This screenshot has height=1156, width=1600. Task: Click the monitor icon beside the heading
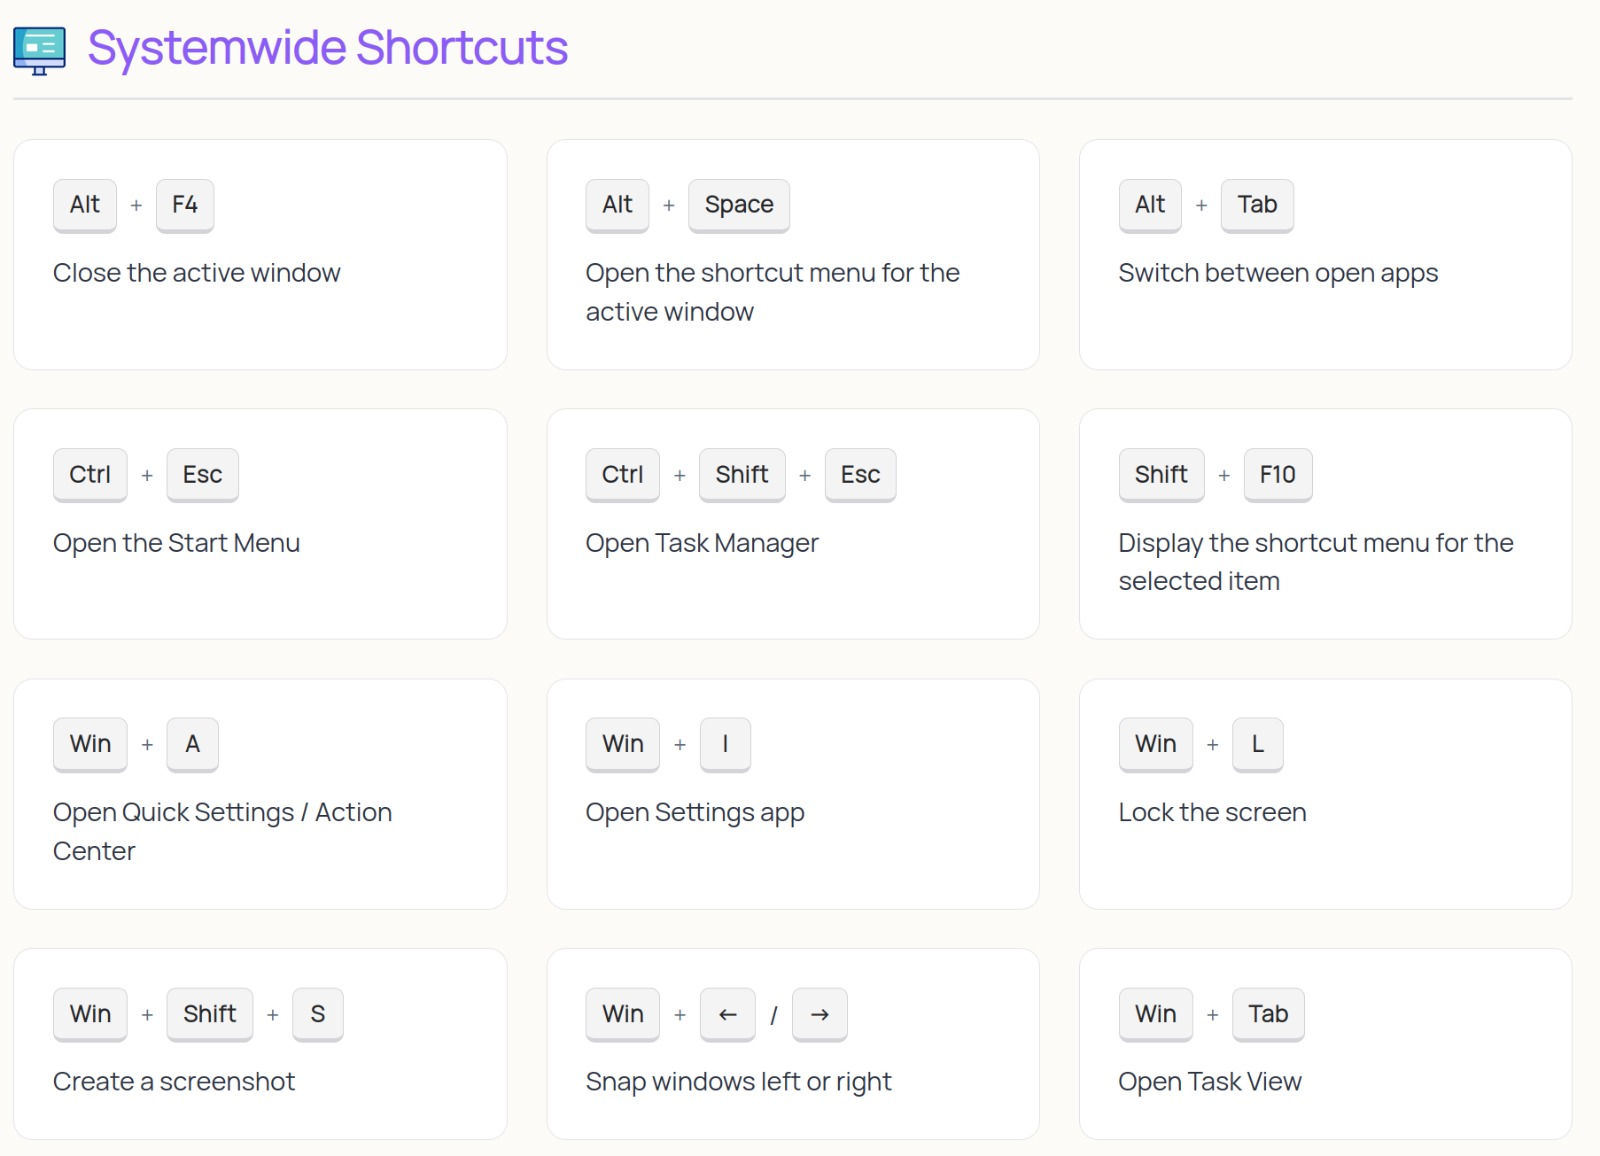click(37, 46)
